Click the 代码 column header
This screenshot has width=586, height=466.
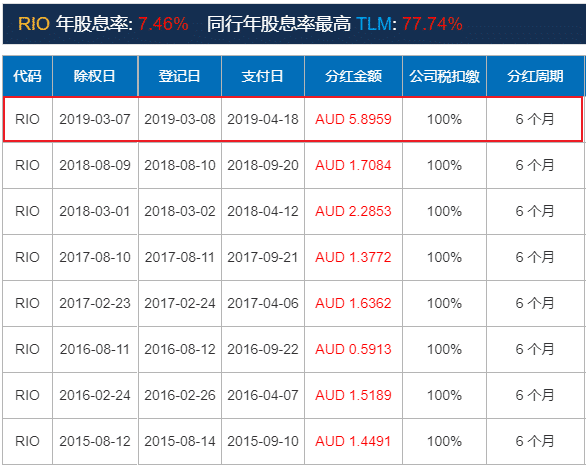[27, 76]
